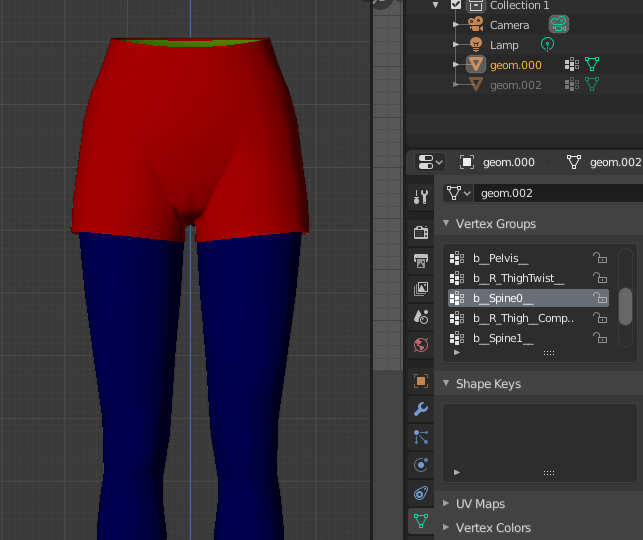Click mesh data icon on geom.000 row
The height and width of the screenshot is (540, 643).
tap(592, 64)
